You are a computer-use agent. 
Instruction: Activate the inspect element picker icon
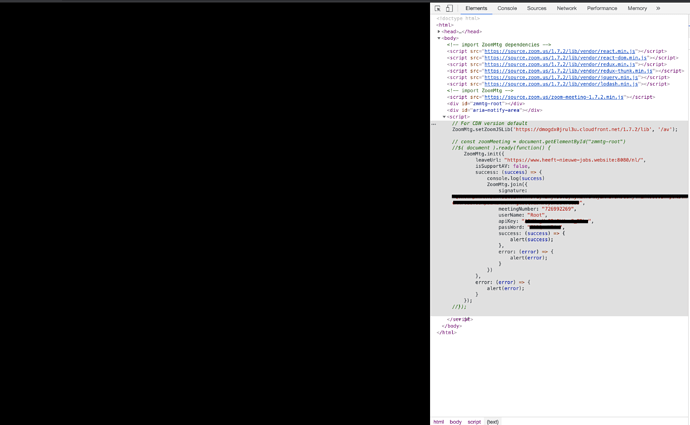437,8
